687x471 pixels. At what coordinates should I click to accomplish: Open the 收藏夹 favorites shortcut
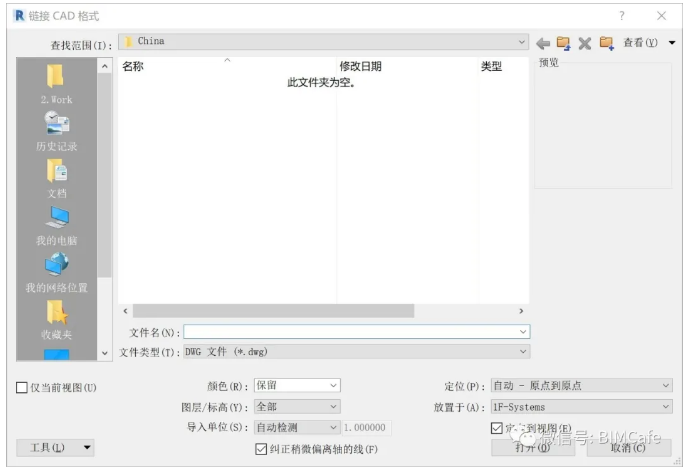[x=56, y=320]
